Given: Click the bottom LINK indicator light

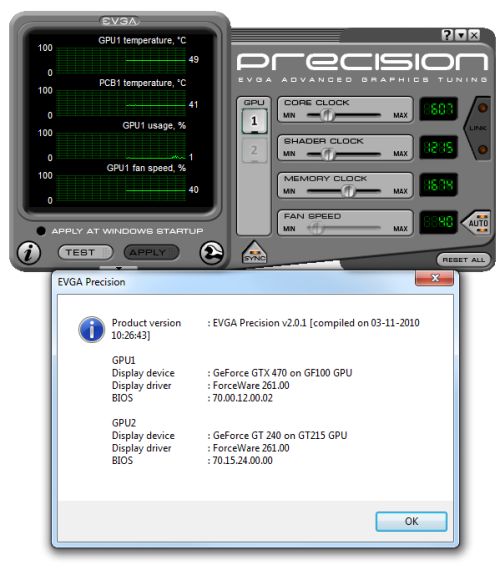Looking at the screenshot, I should coord(483,149).
